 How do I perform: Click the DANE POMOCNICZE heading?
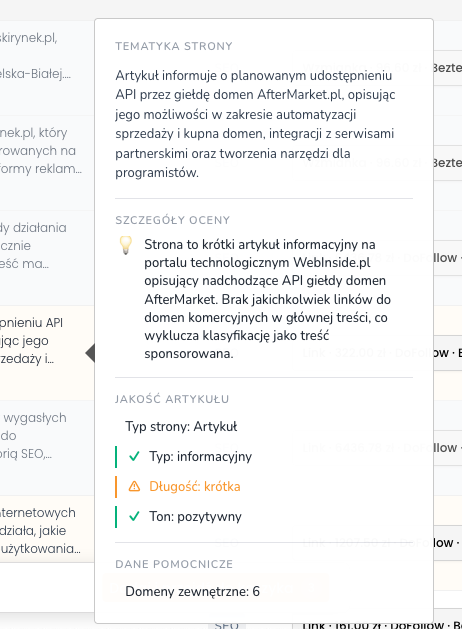point(174,564)
